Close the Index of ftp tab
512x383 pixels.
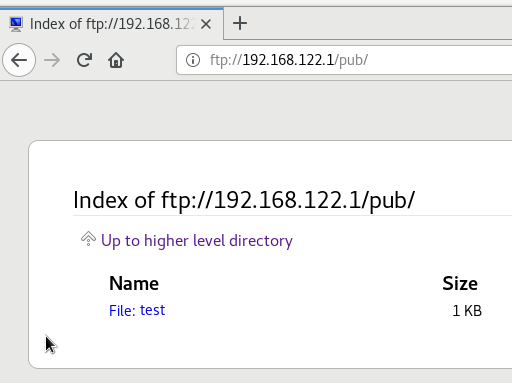pos(206,24)
